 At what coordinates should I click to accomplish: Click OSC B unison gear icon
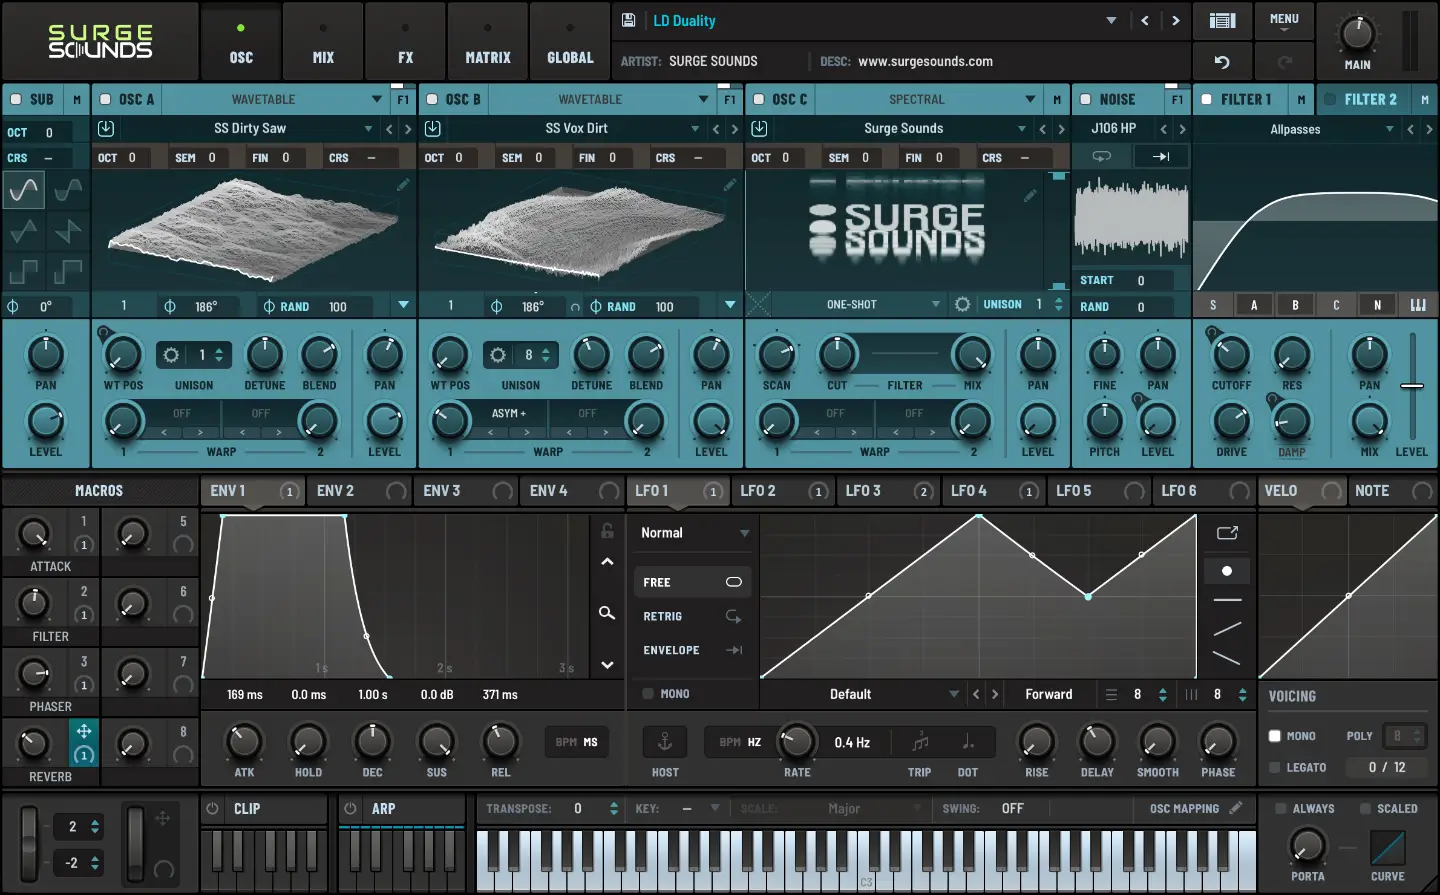[x=497, y=355]
